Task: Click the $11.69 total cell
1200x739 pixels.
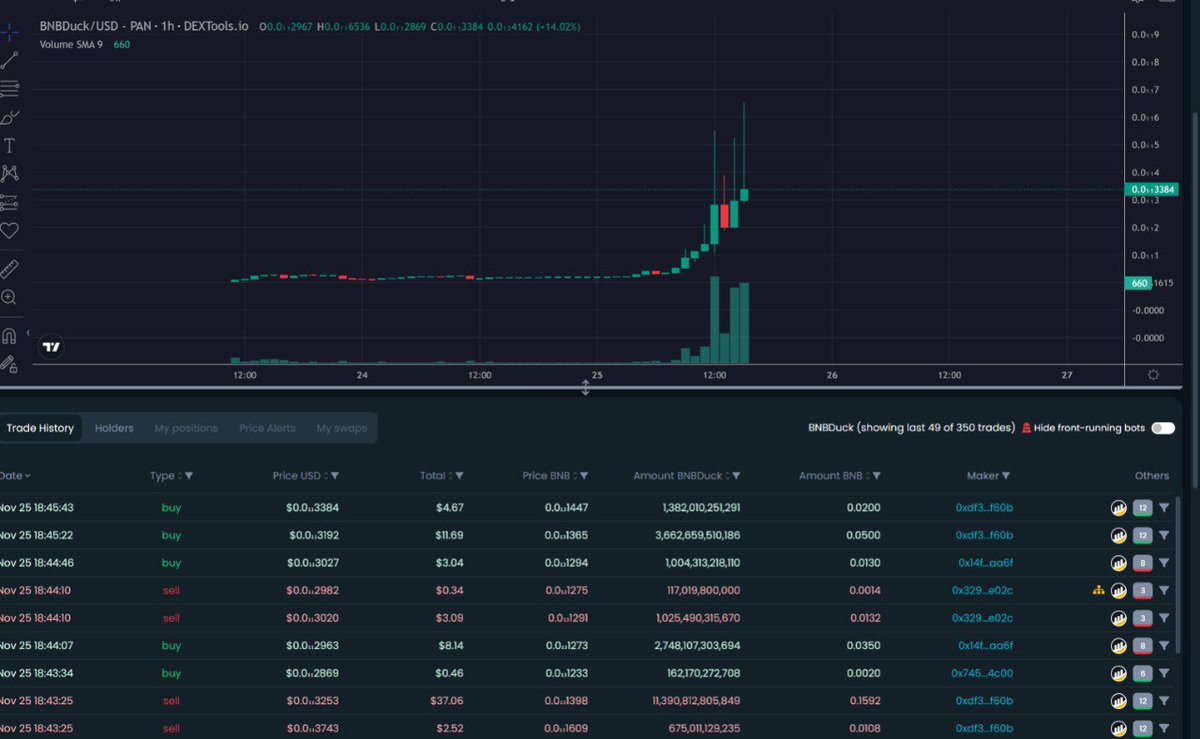Action: point(447,535)
